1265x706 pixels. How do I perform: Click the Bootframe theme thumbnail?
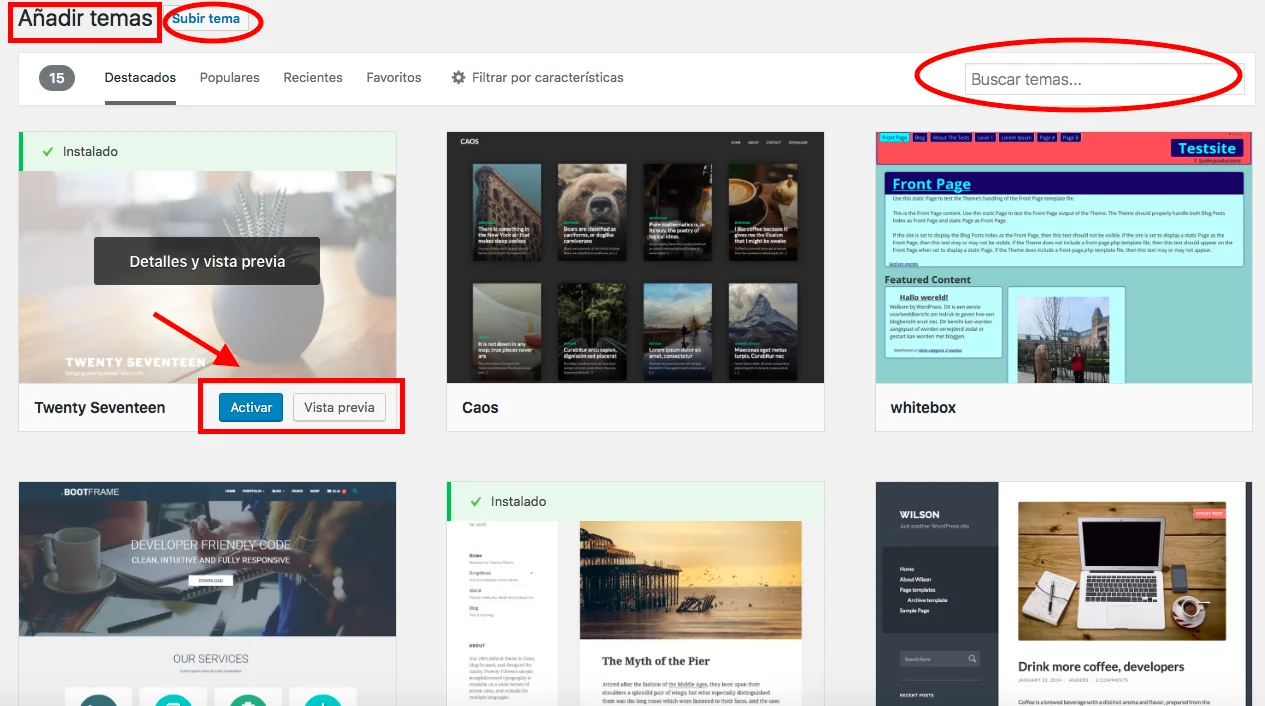coord(207,593)
